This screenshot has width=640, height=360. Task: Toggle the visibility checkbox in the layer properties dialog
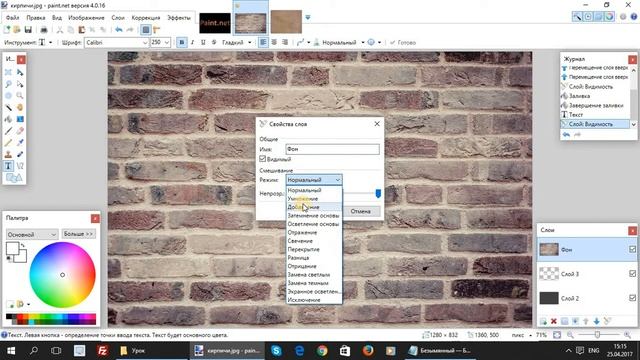(262, 159)
